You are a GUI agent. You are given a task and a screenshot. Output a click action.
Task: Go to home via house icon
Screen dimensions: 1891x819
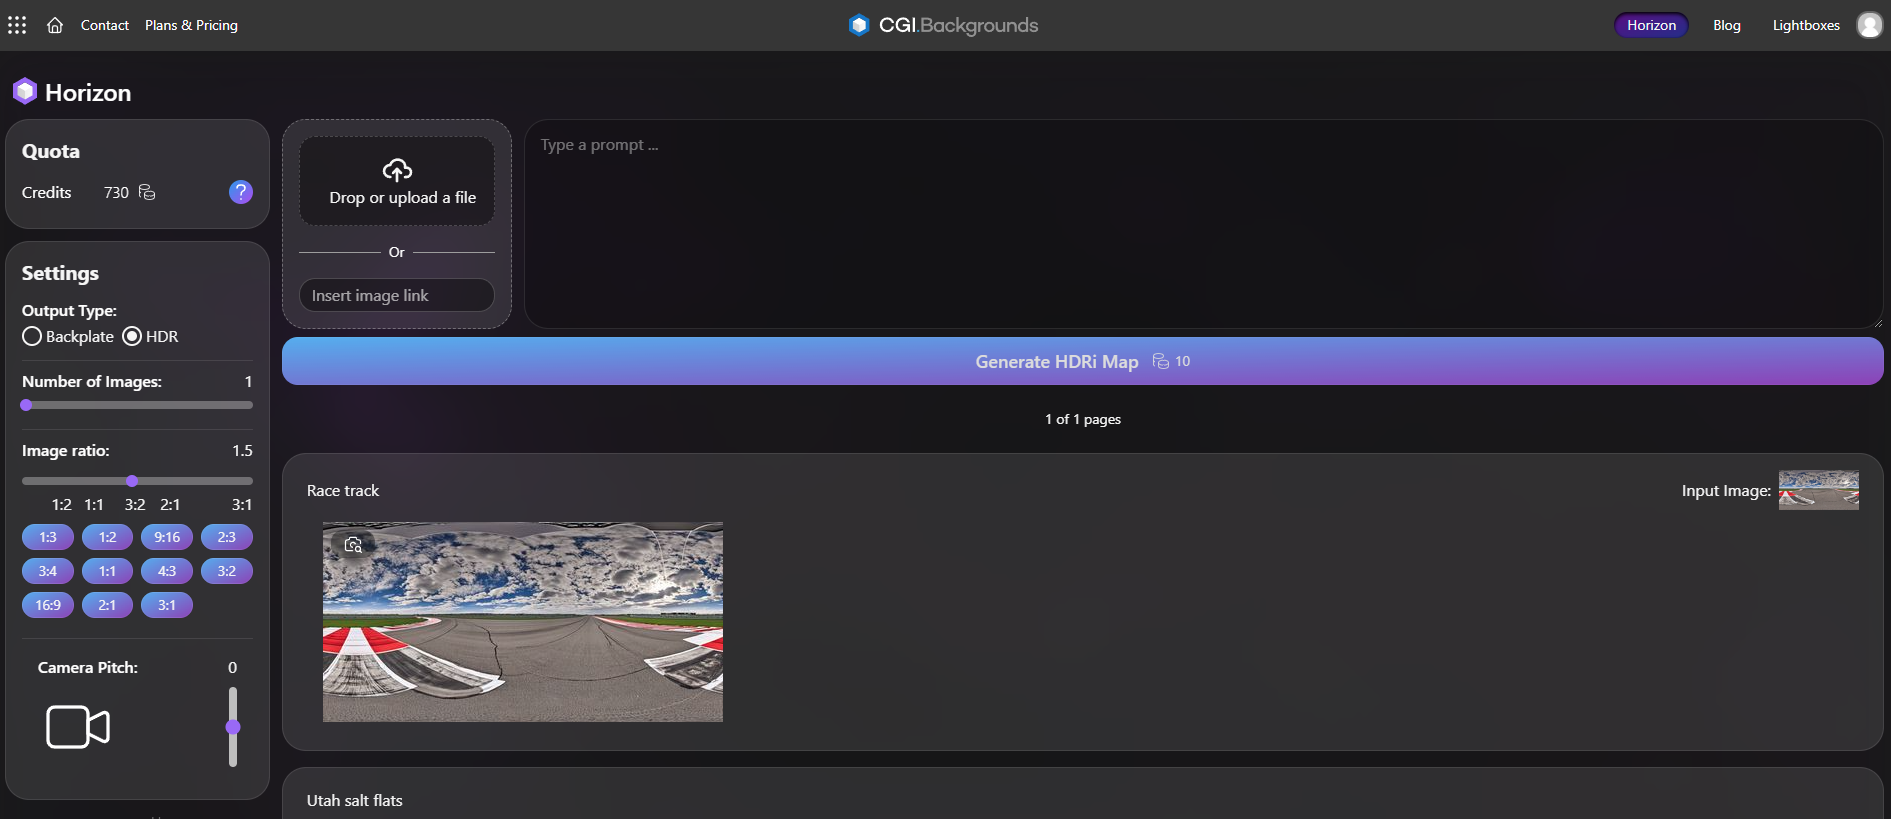pos(55,25)
